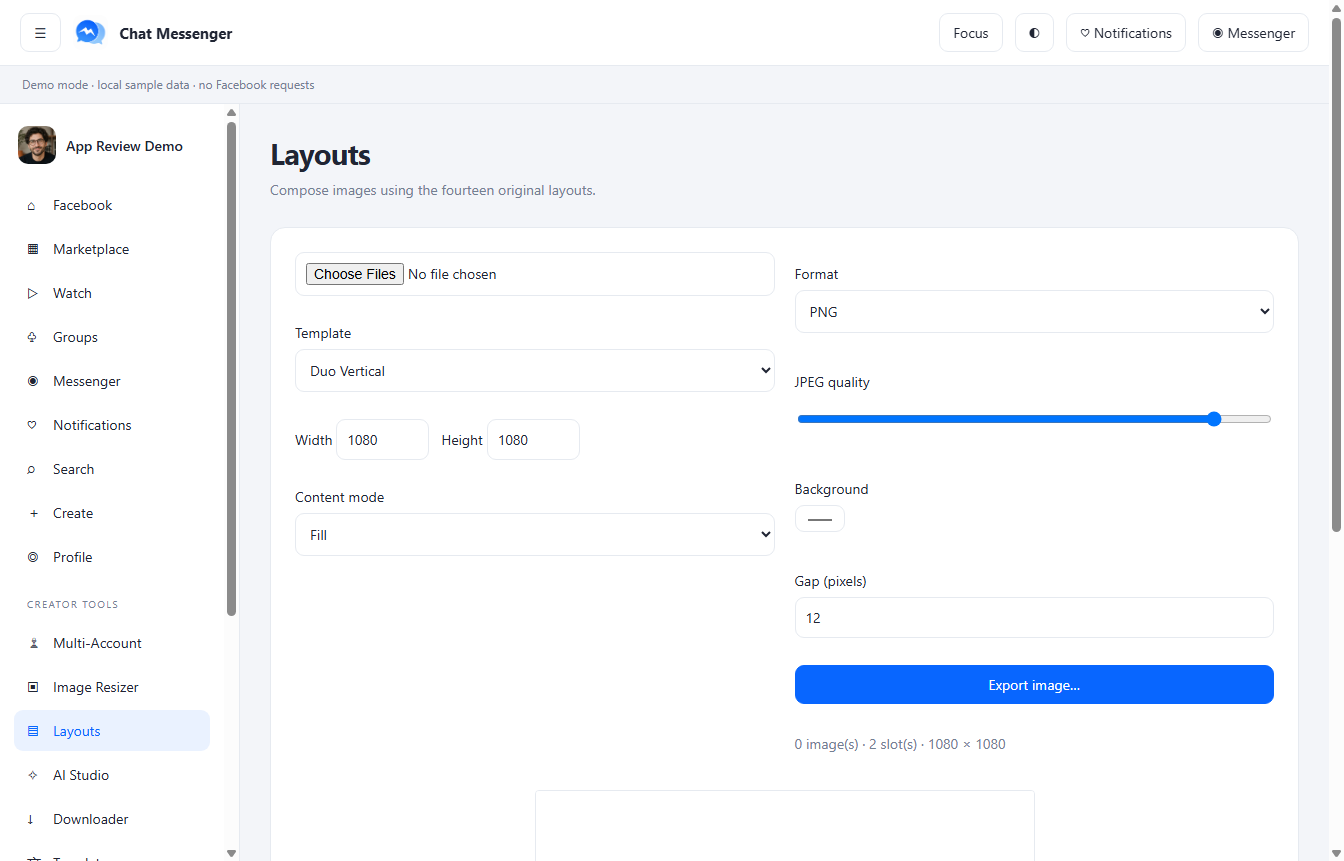This screenshot has width=1344, height=861.
Task: Click the Profile sidebar icon
Action: tap(32, 557)
